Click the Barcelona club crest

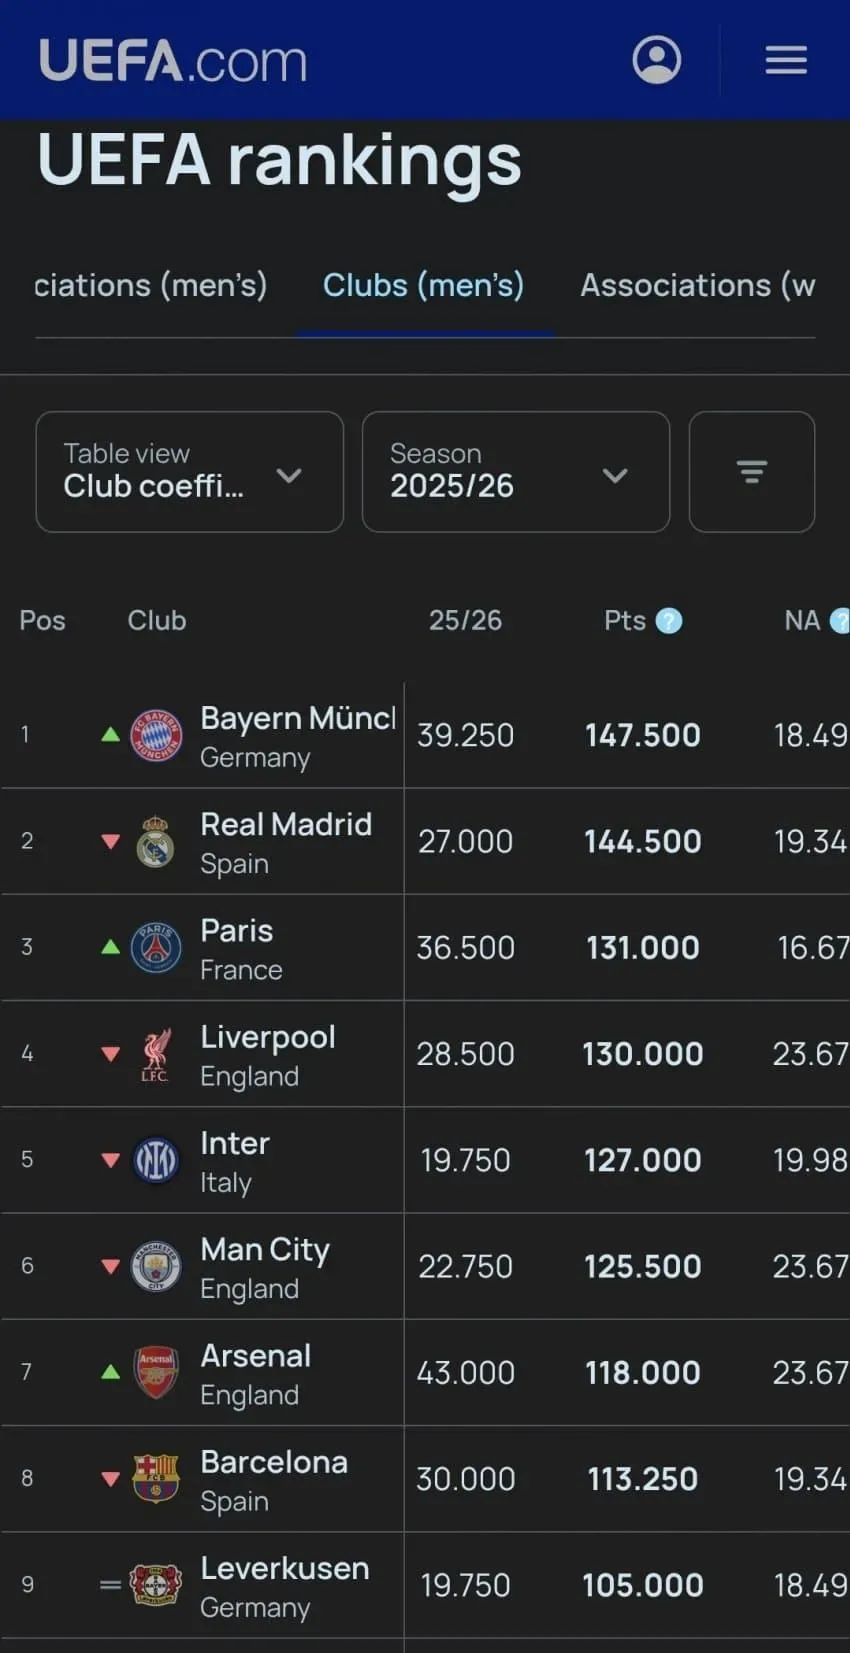tap(156, 1478)
